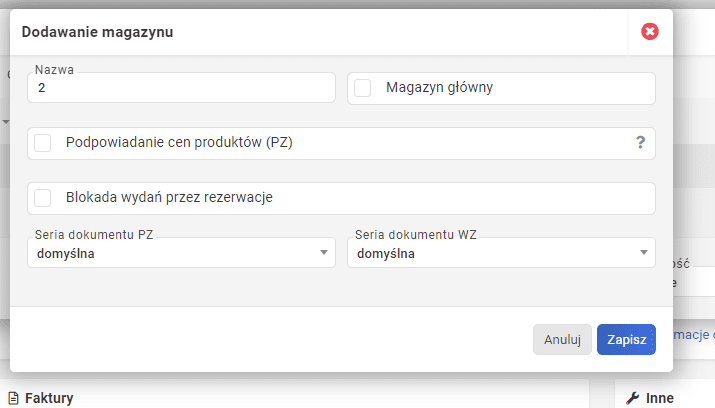Click the partially hidden blue link at right
This screenshot has width=715, height=408.
pos(695,334)
